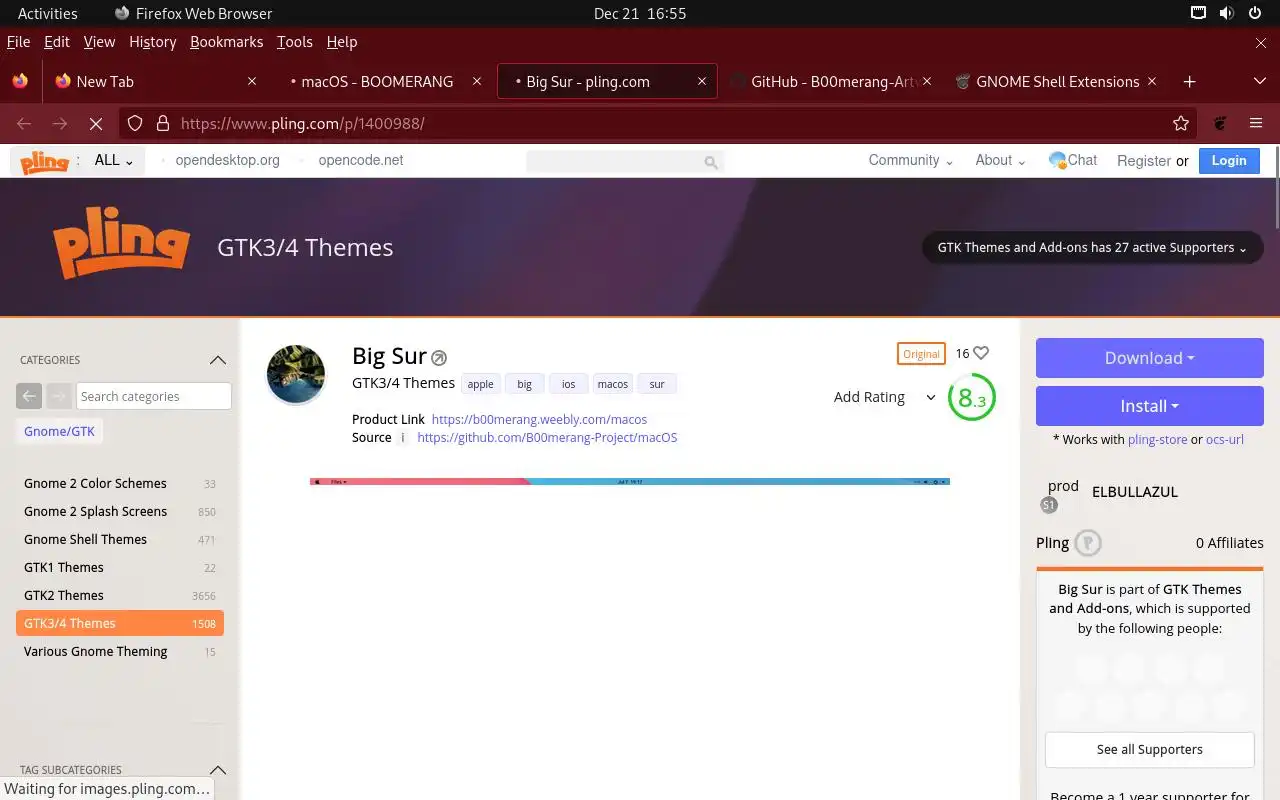Click the Big Sur product avatar image
The width and height of the screenshot is (1280, 800).
coord(296,374)
